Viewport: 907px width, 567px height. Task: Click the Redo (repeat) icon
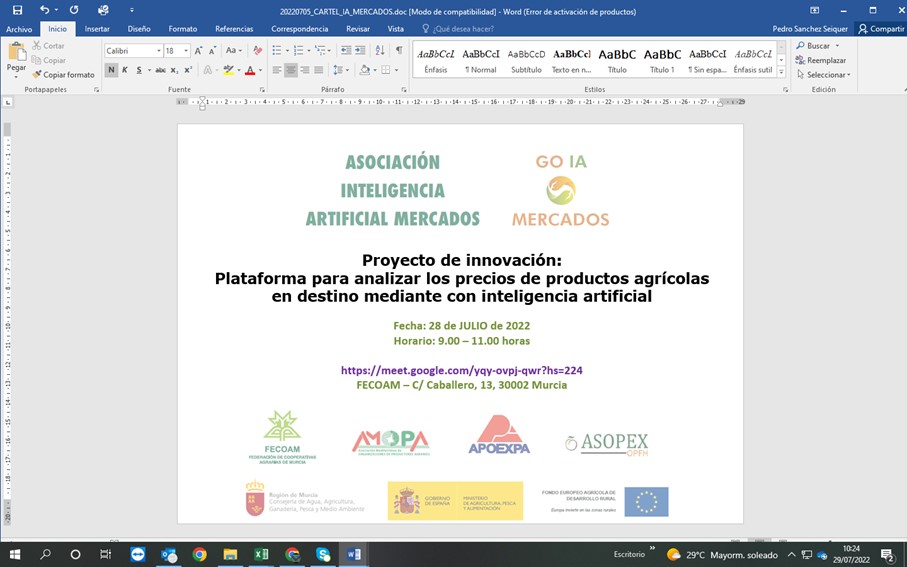click(x=74, y=10)
